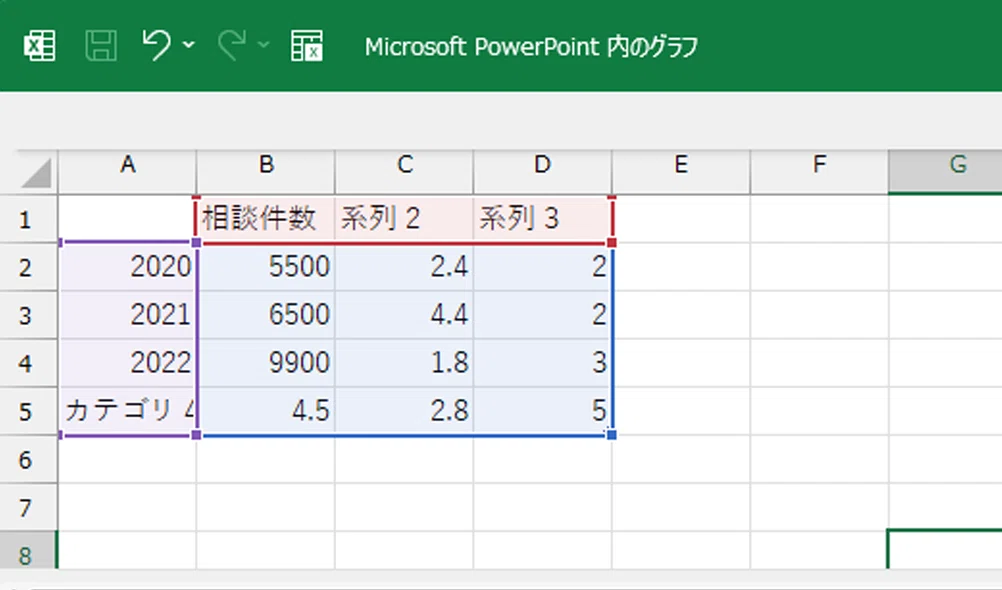Image resolution: width=1002 pixels, height=590 pixels.
Task: Click the Excel application icon
Action: [40, 46]
